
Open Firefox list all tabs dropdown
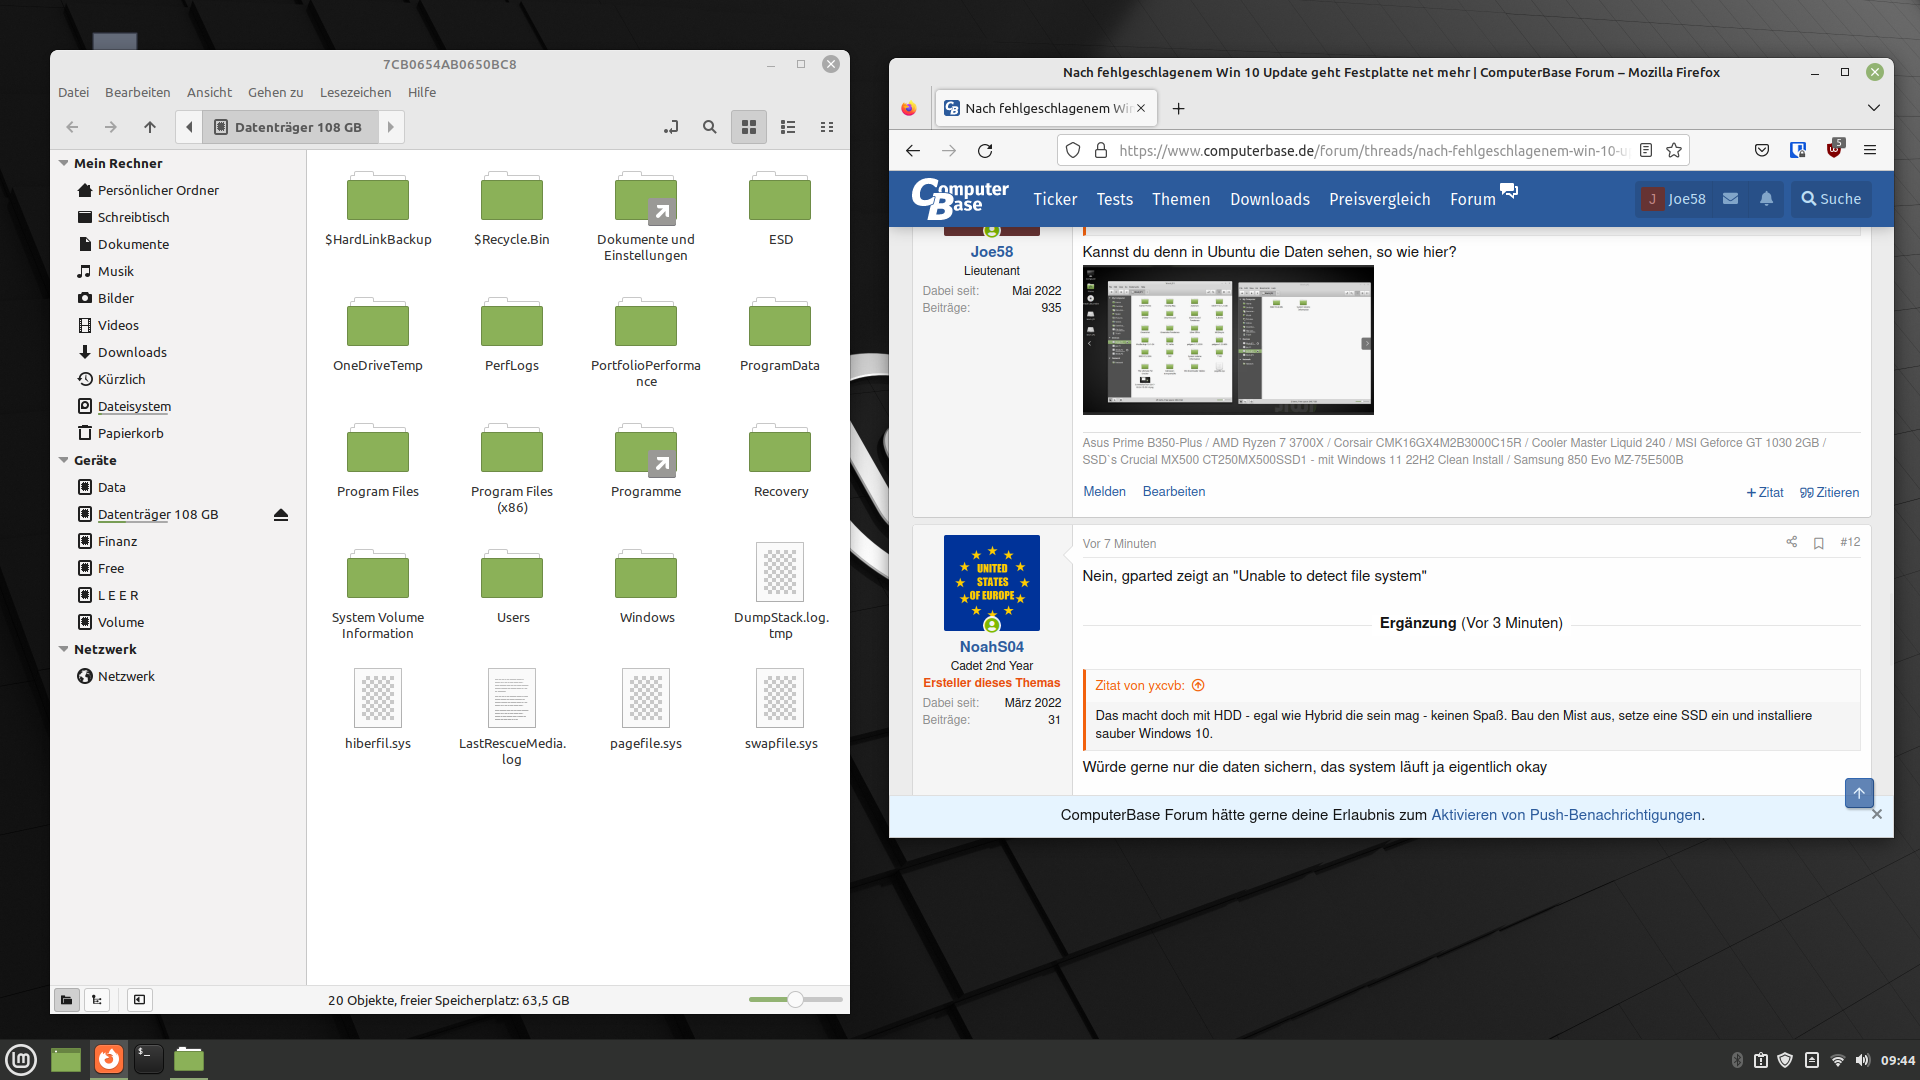coord(1873,108)
